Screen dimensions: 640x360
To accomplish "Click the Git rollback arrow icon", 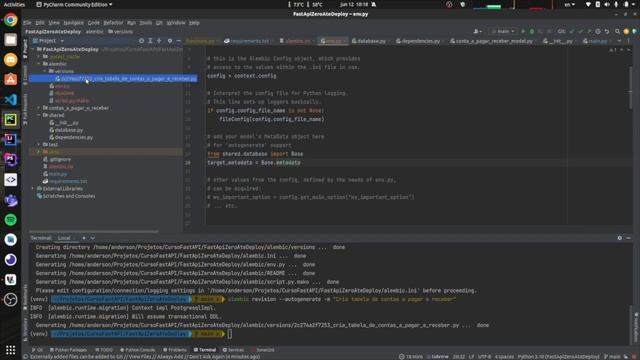I will tap(607, 31).
